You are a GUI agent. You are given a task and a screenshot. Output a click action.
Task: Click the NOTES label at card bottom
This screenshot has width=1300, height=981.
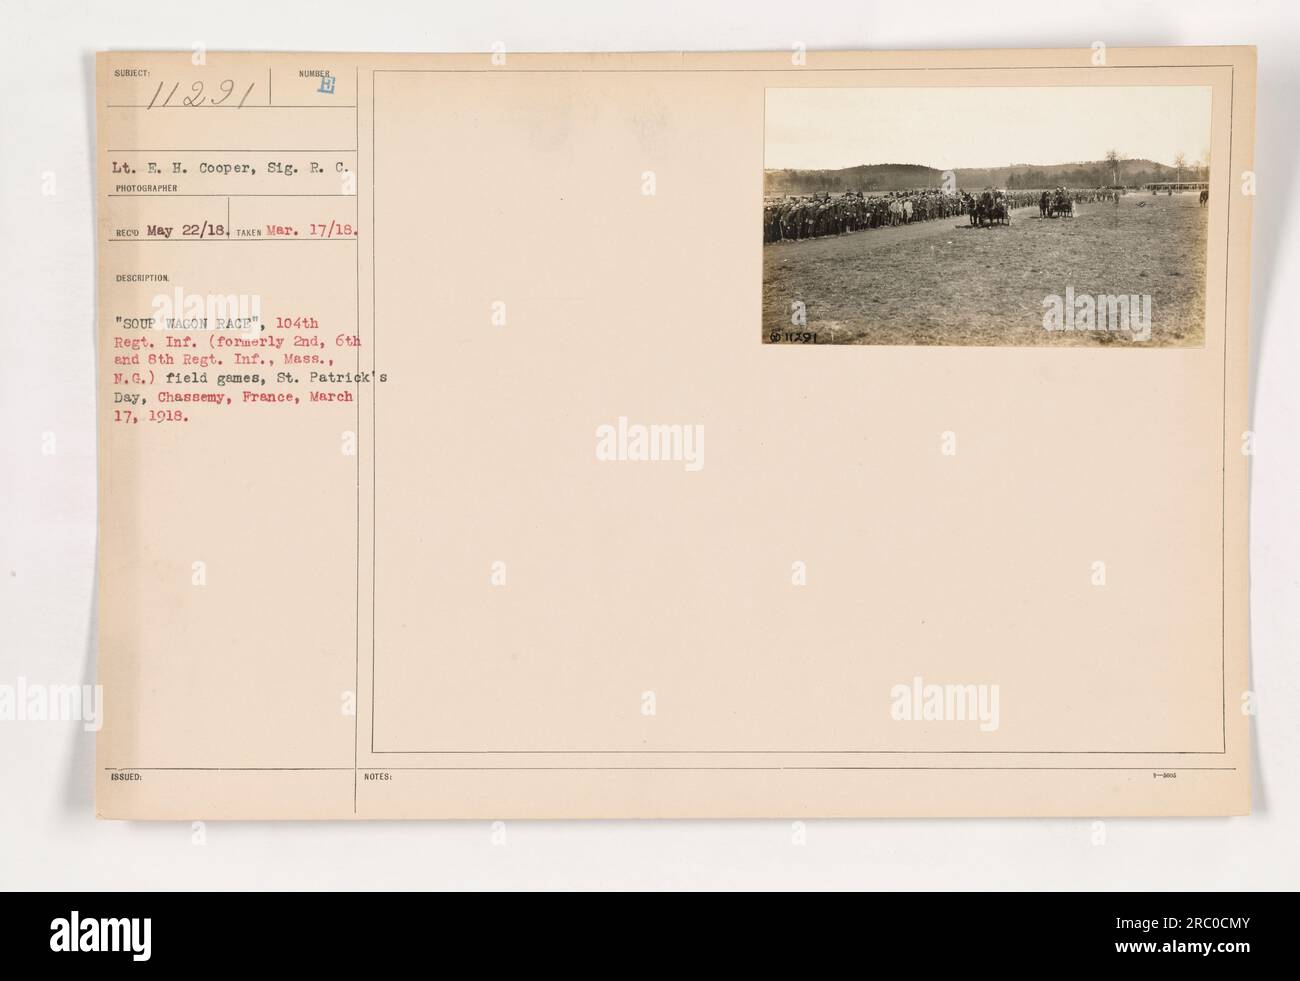pos(383,776)
